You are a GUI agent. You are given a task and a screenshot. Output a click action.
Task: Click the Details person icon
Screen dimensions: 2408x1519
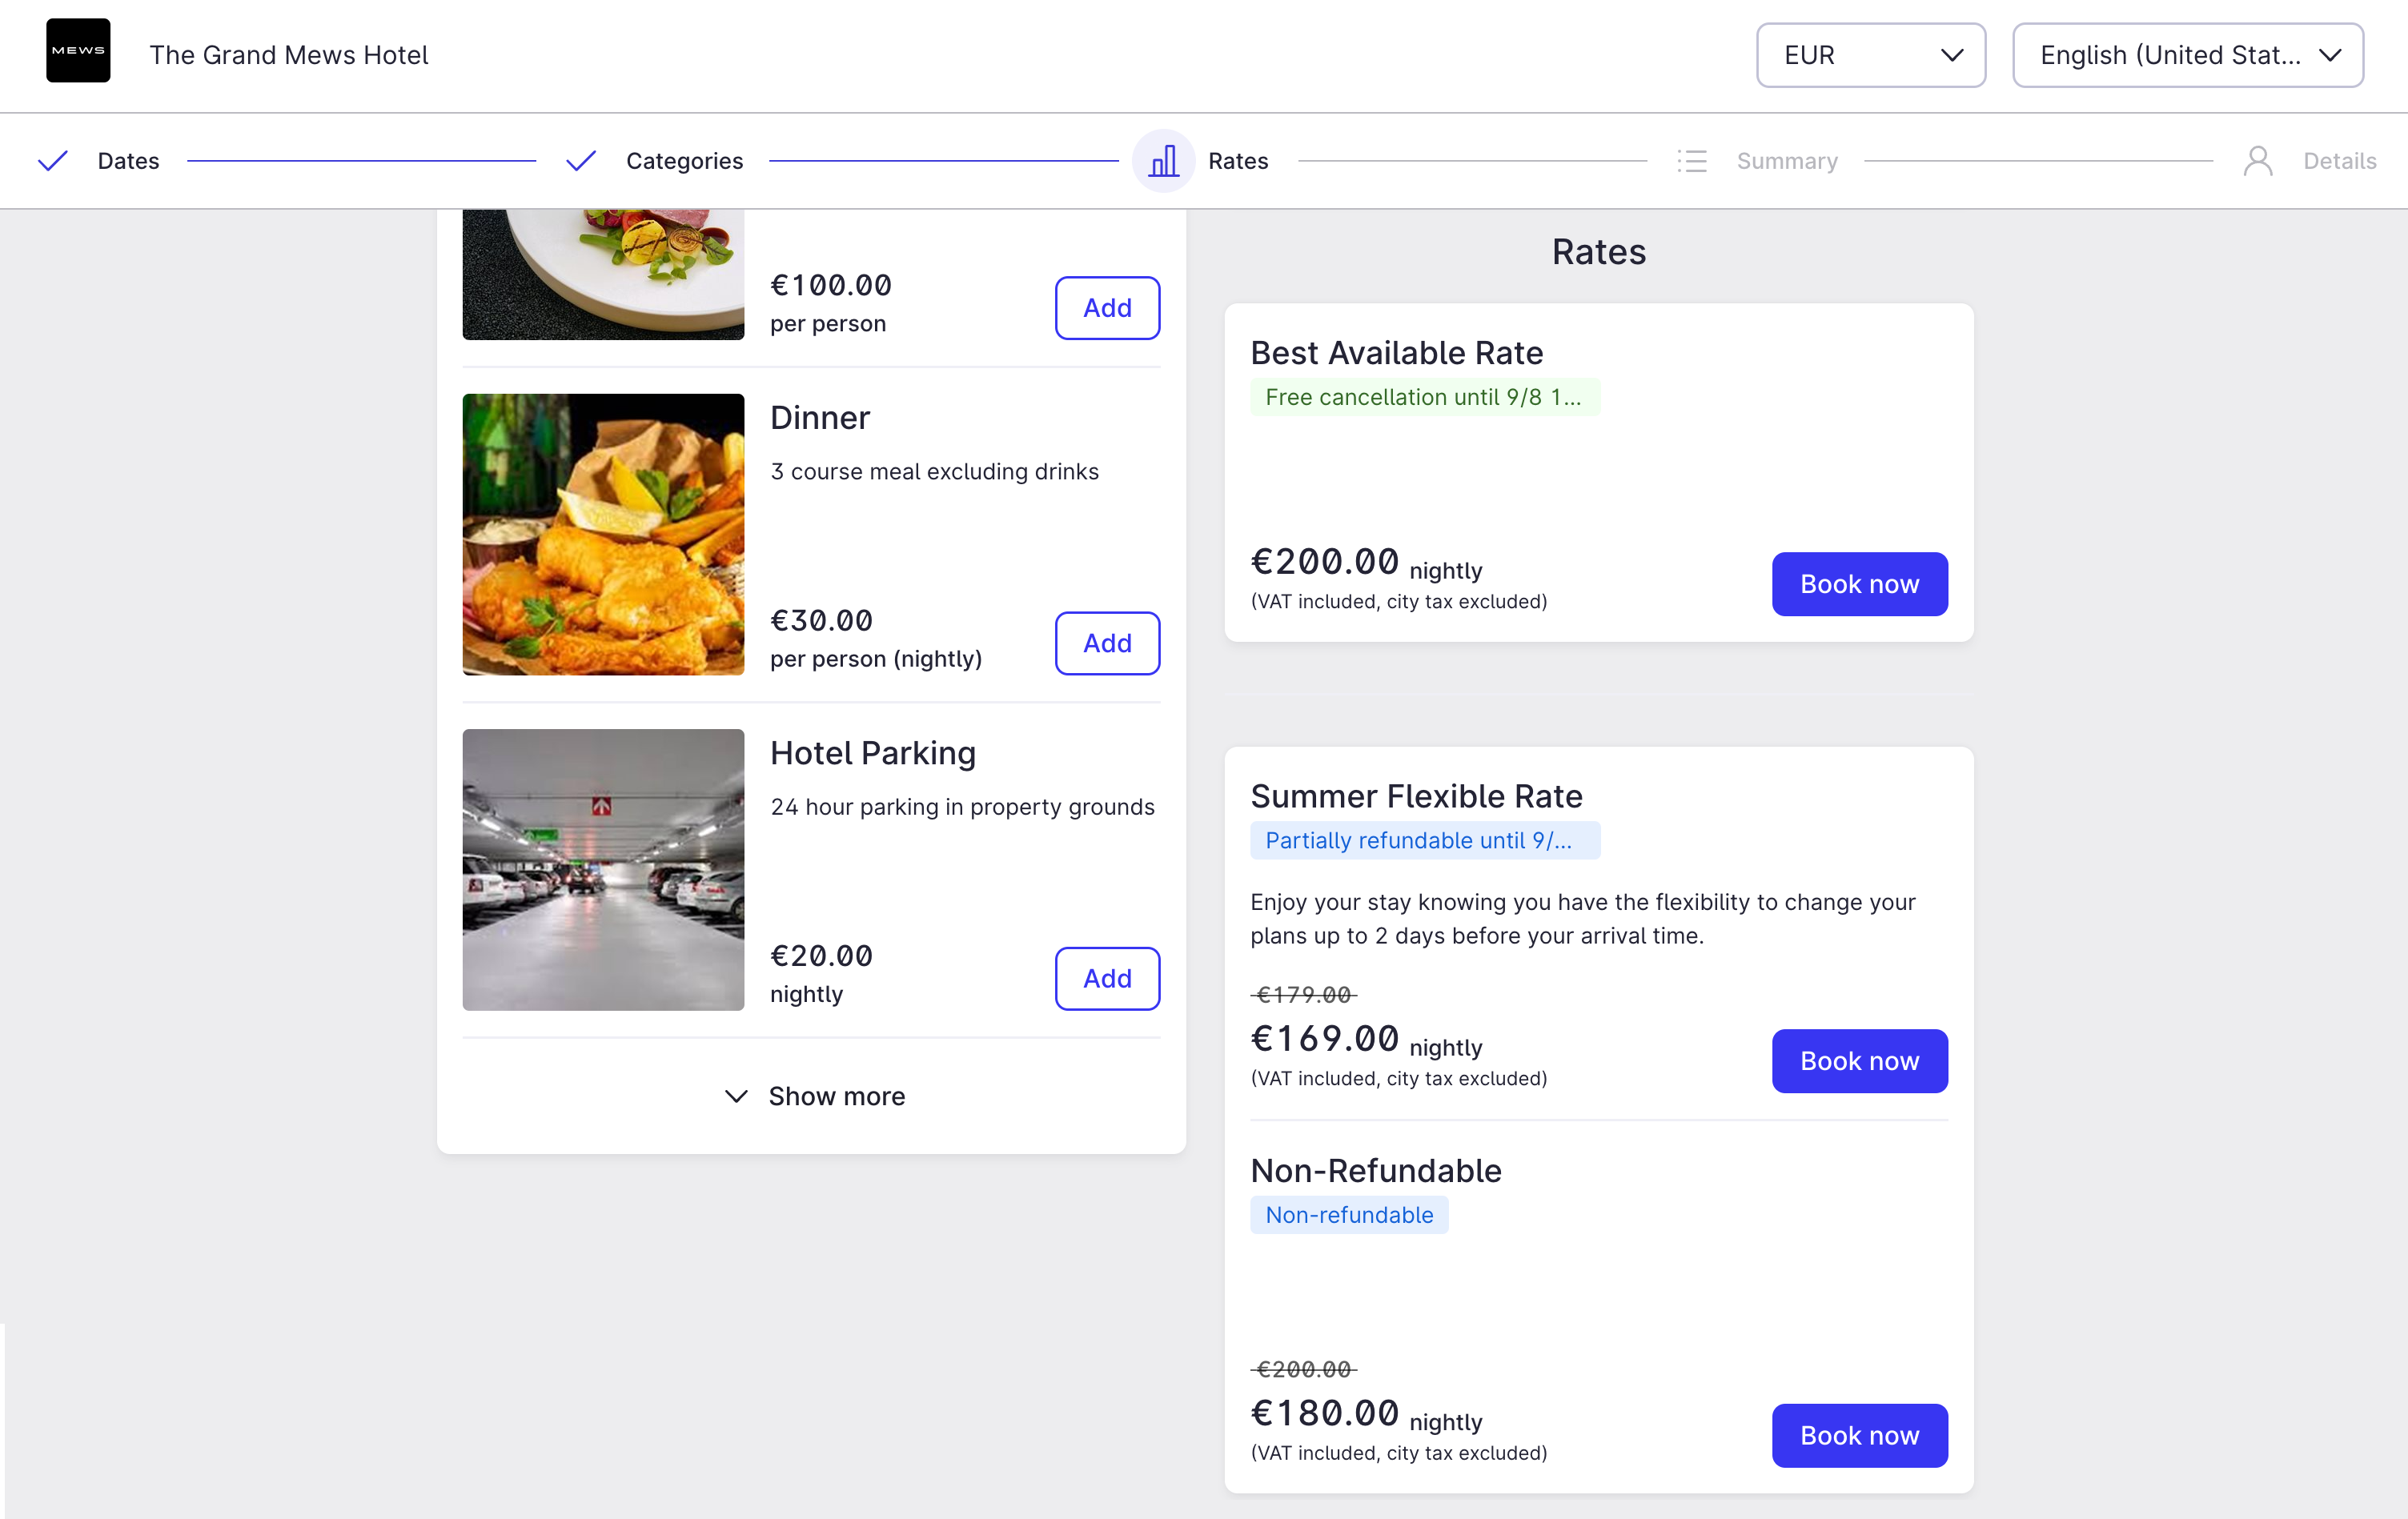coord(2258,161)
